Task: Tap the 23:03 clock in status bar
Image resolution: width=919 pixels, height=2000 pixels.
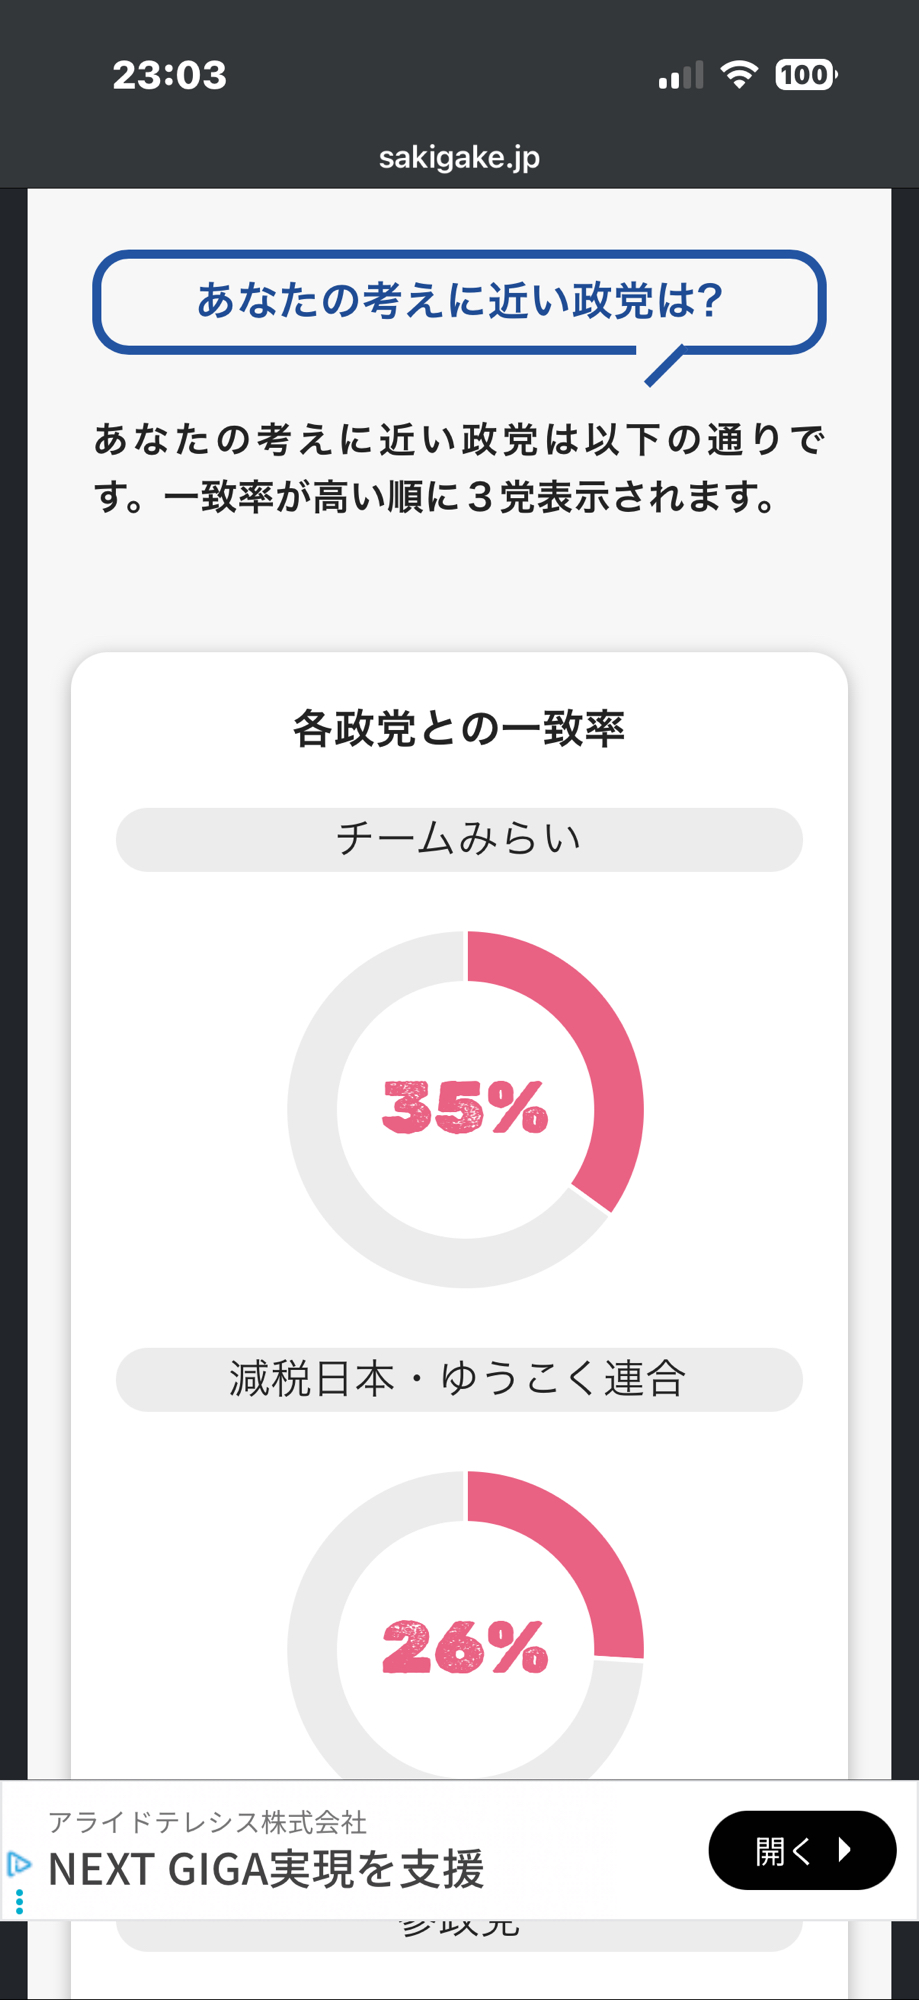Action: pos(170,75)
